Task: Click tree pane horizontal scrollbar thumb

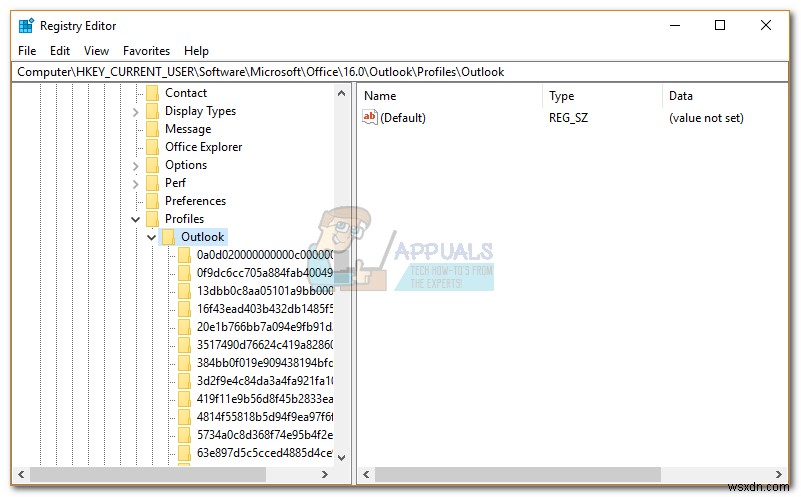Action: 148,474
